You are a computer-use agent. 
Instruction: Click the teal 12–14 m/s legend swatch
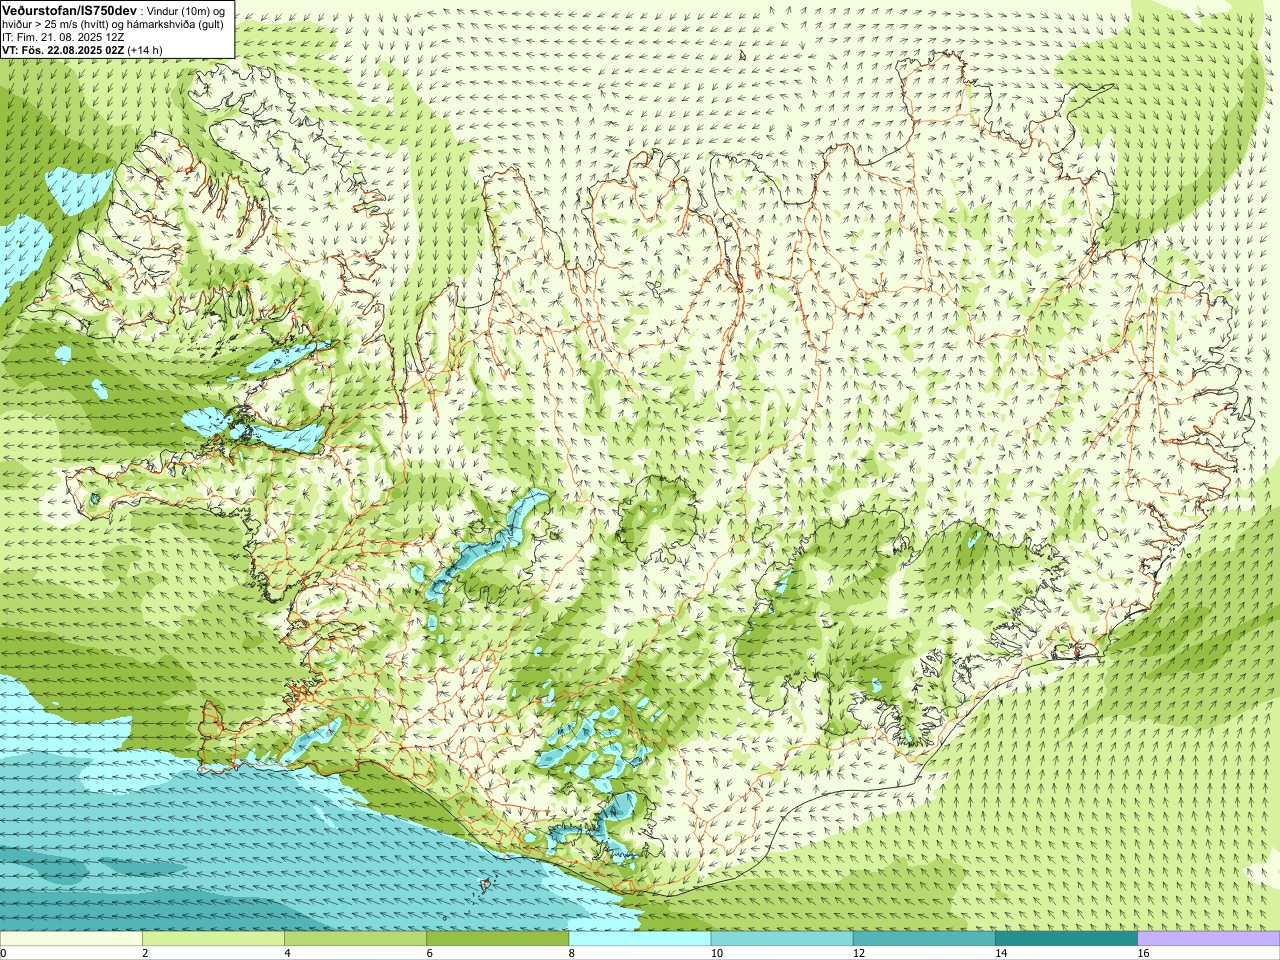tap(924, 939)
